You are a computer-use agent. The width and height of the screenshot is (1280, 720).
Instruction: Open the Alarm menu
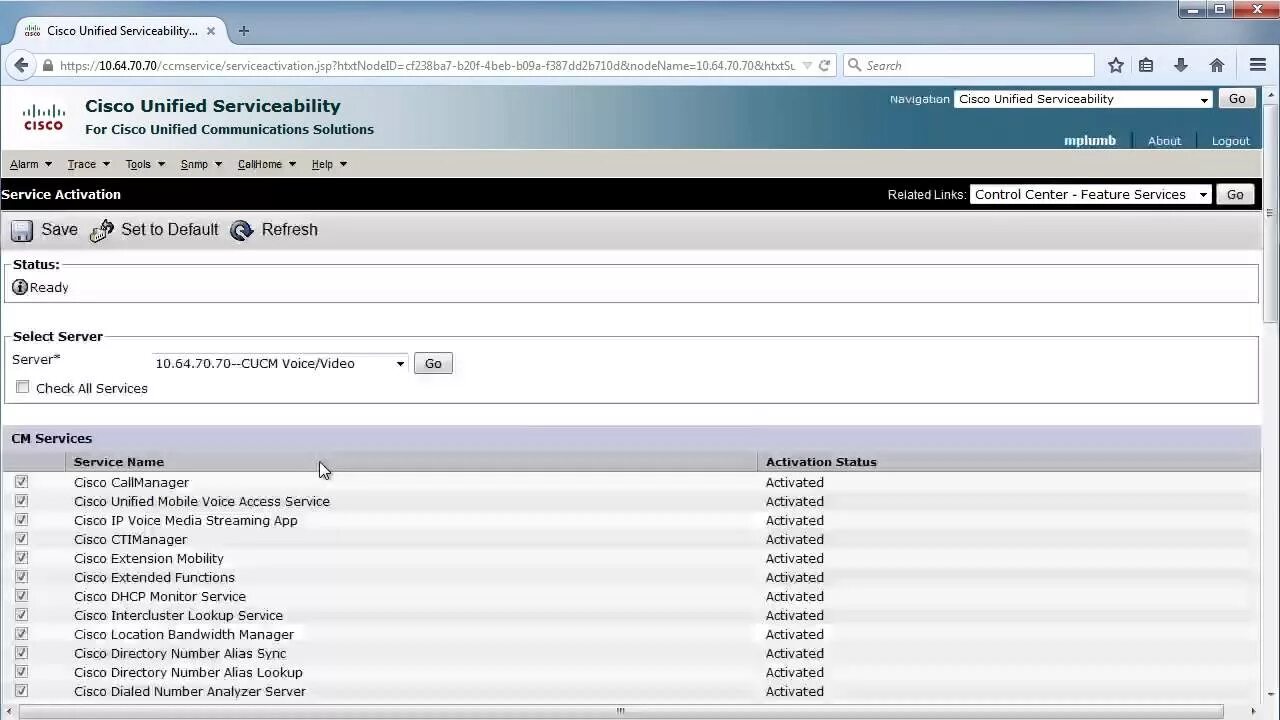(31, 164)
